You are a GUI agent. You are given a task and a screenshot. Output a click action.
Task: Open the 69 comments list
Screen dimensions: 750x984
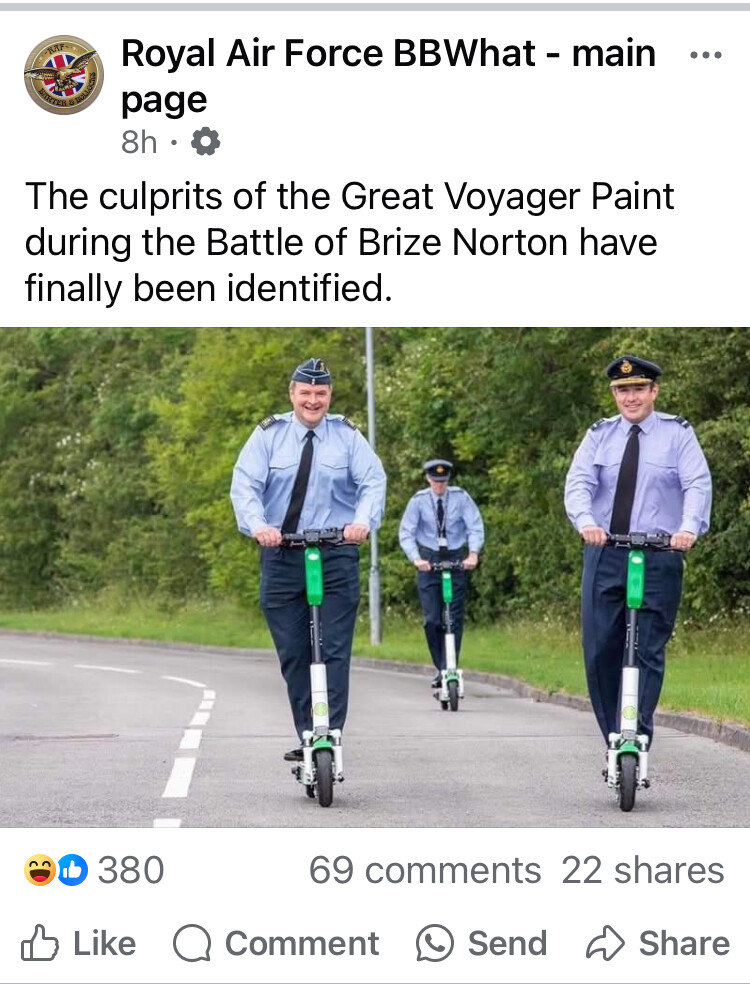pyautogui.click(x=425, y=870)
